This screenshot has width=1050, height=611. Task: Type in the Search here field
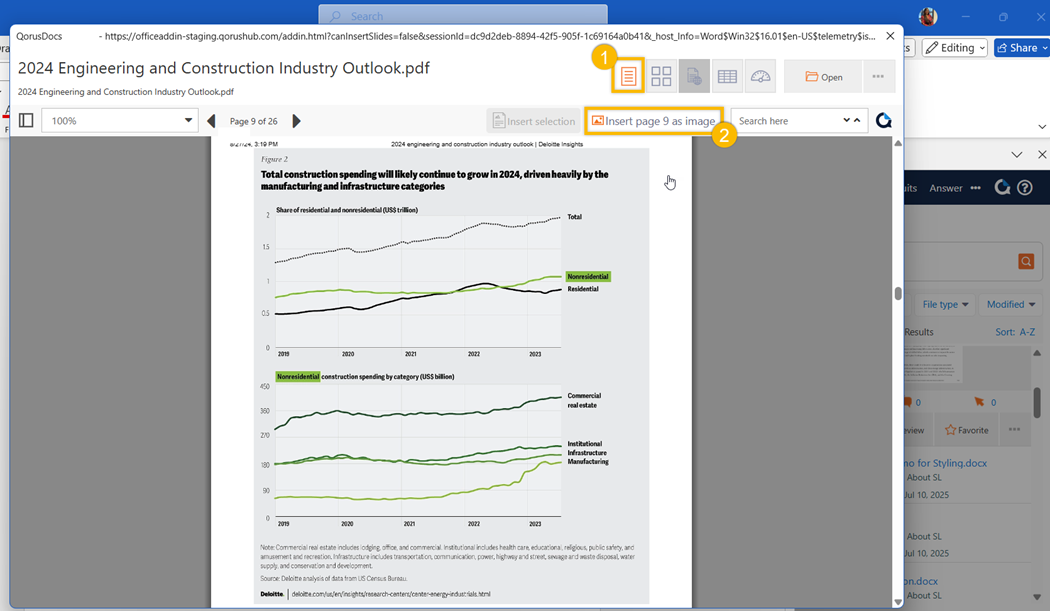(786, 121)
